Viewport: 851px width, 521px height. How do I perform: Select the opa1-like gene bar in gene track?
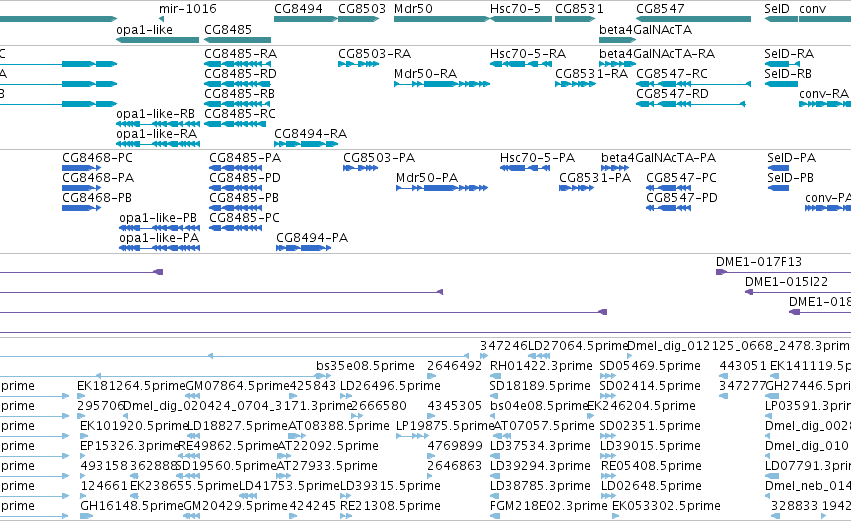(x=157, y=40)
